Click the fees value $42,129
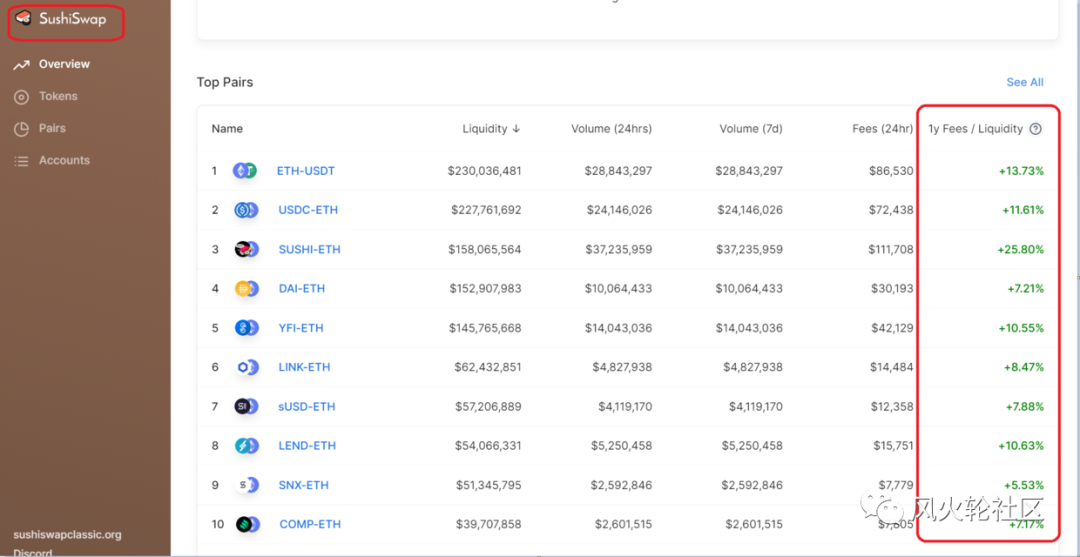Image resolution: width=1080 pixels, height=557 pixels. (891, 328)
